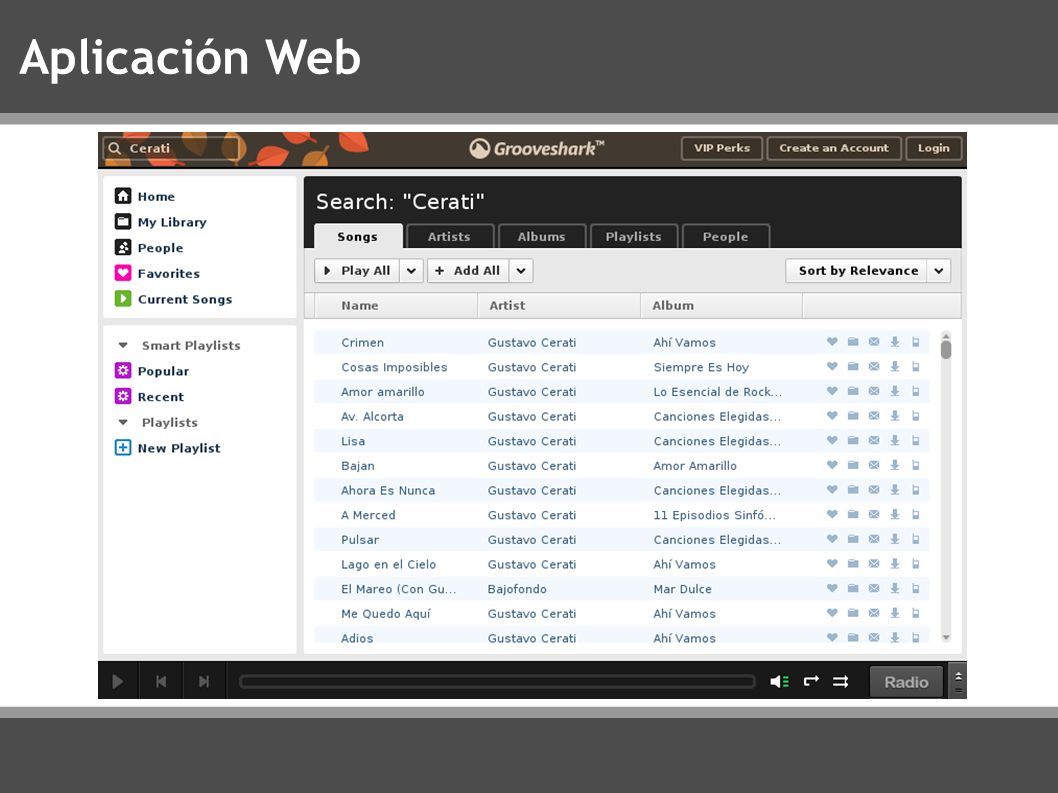Click the Home sidebar icon
Screen dimensions: 1058x793
click(123, 196)
